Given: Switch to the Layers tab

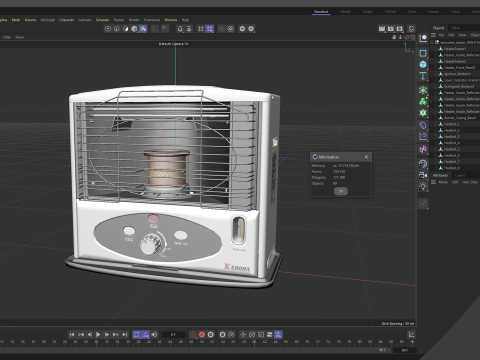Looking at the screenshot, I should 460,175.
